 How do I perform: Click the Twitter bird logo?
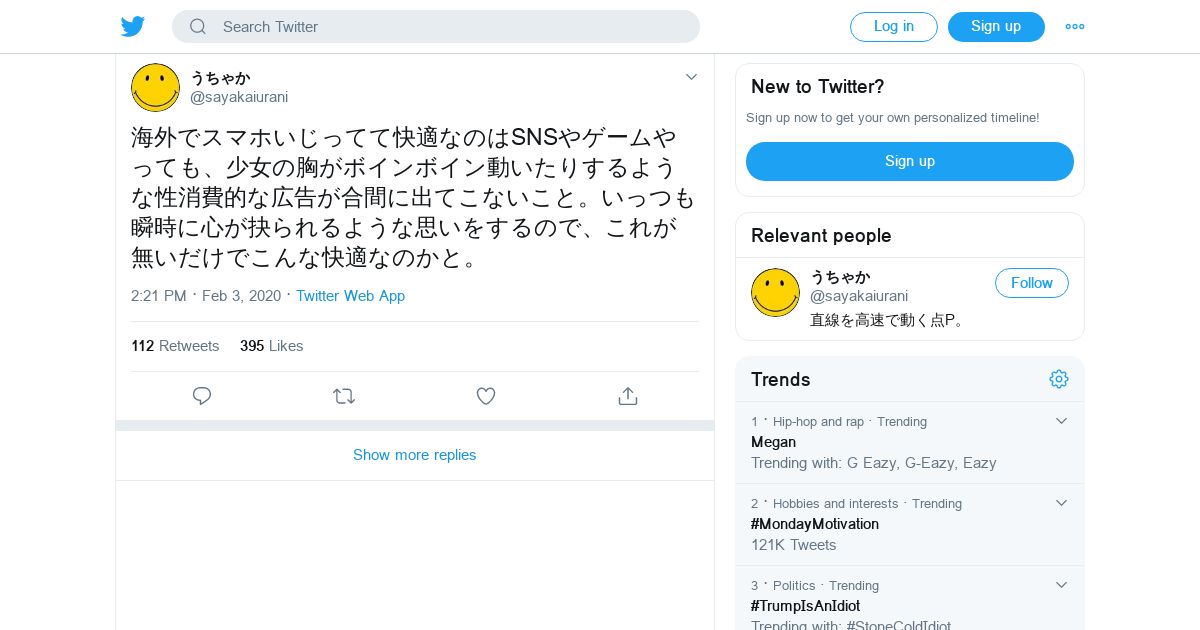coord(133,27)
